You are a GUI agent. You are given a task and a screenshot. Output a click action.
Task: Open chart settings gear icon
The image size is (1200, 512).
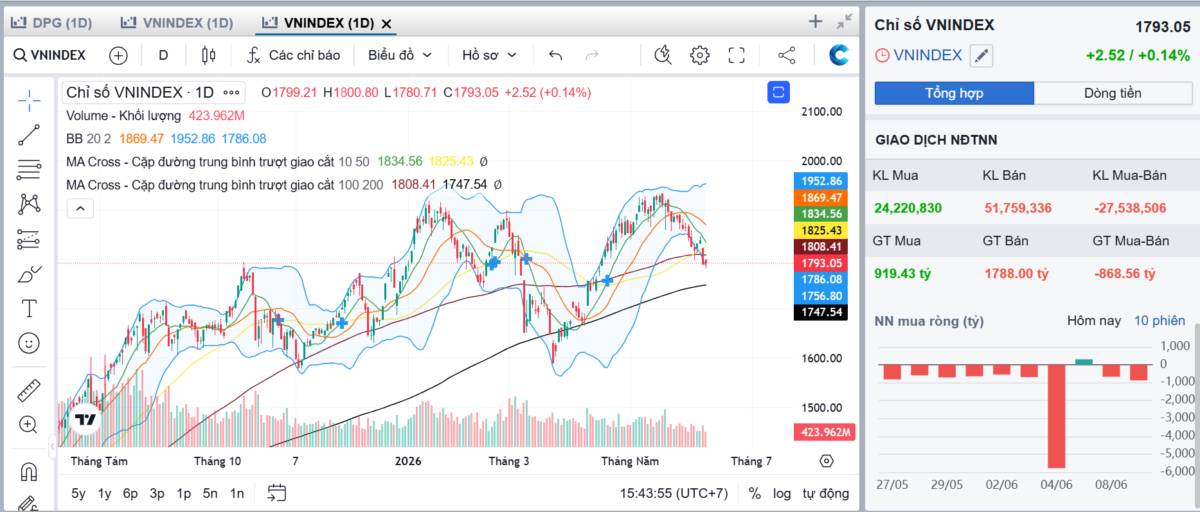click(699, 55)
